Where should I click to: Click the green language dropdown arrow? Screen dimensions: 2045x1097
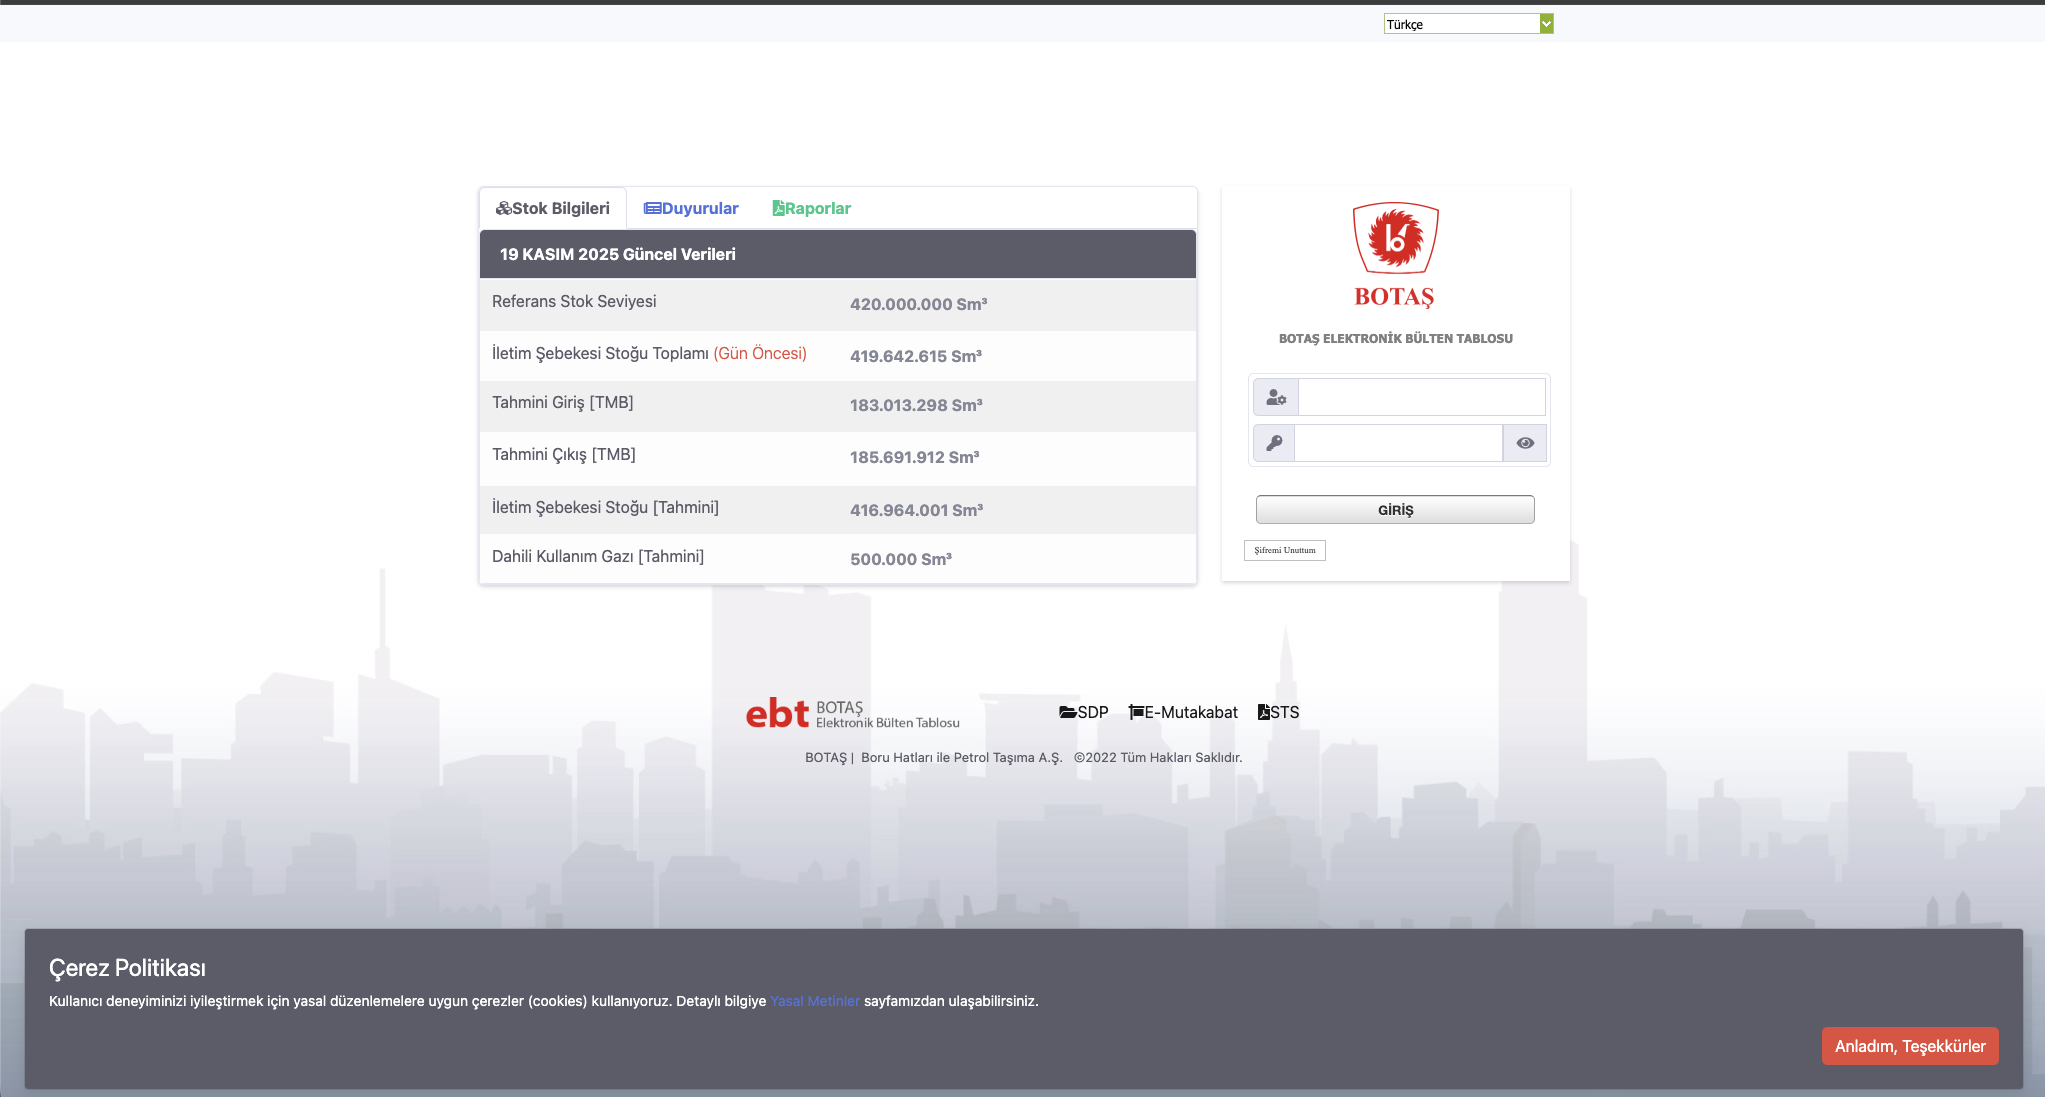[1546, 24]
